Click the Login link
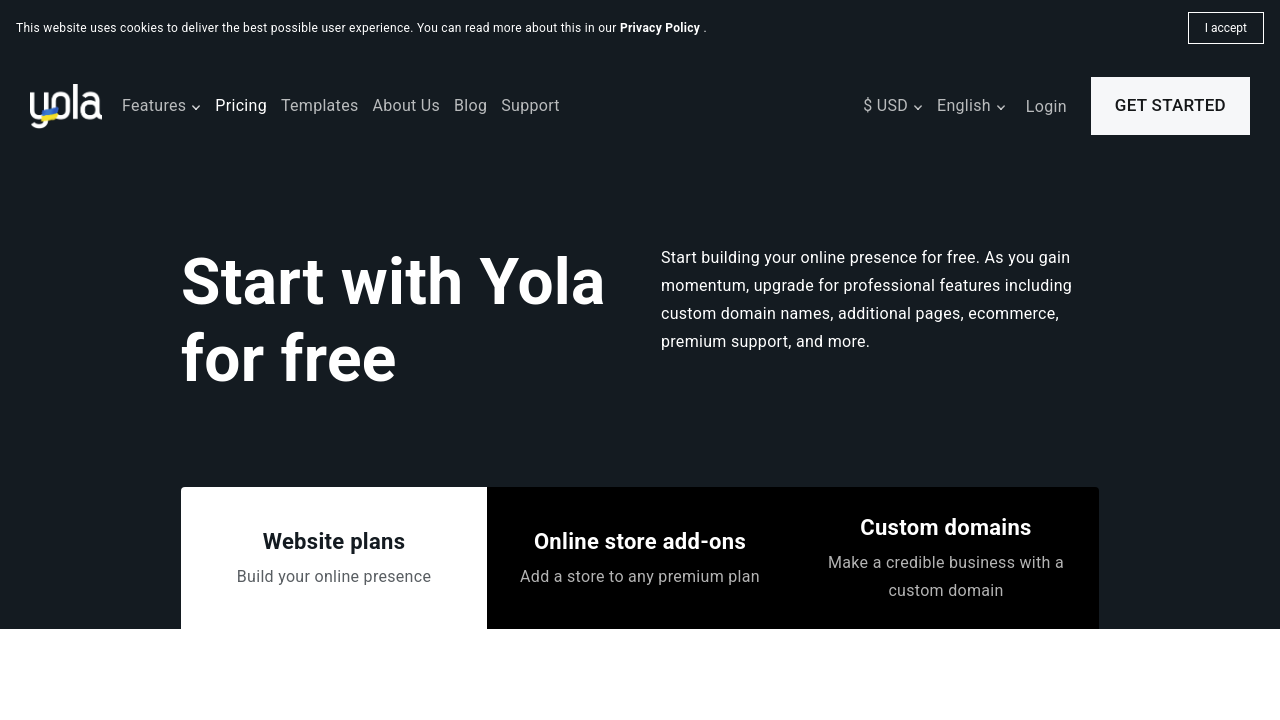1280x720 pixels. click(1046, 107)
